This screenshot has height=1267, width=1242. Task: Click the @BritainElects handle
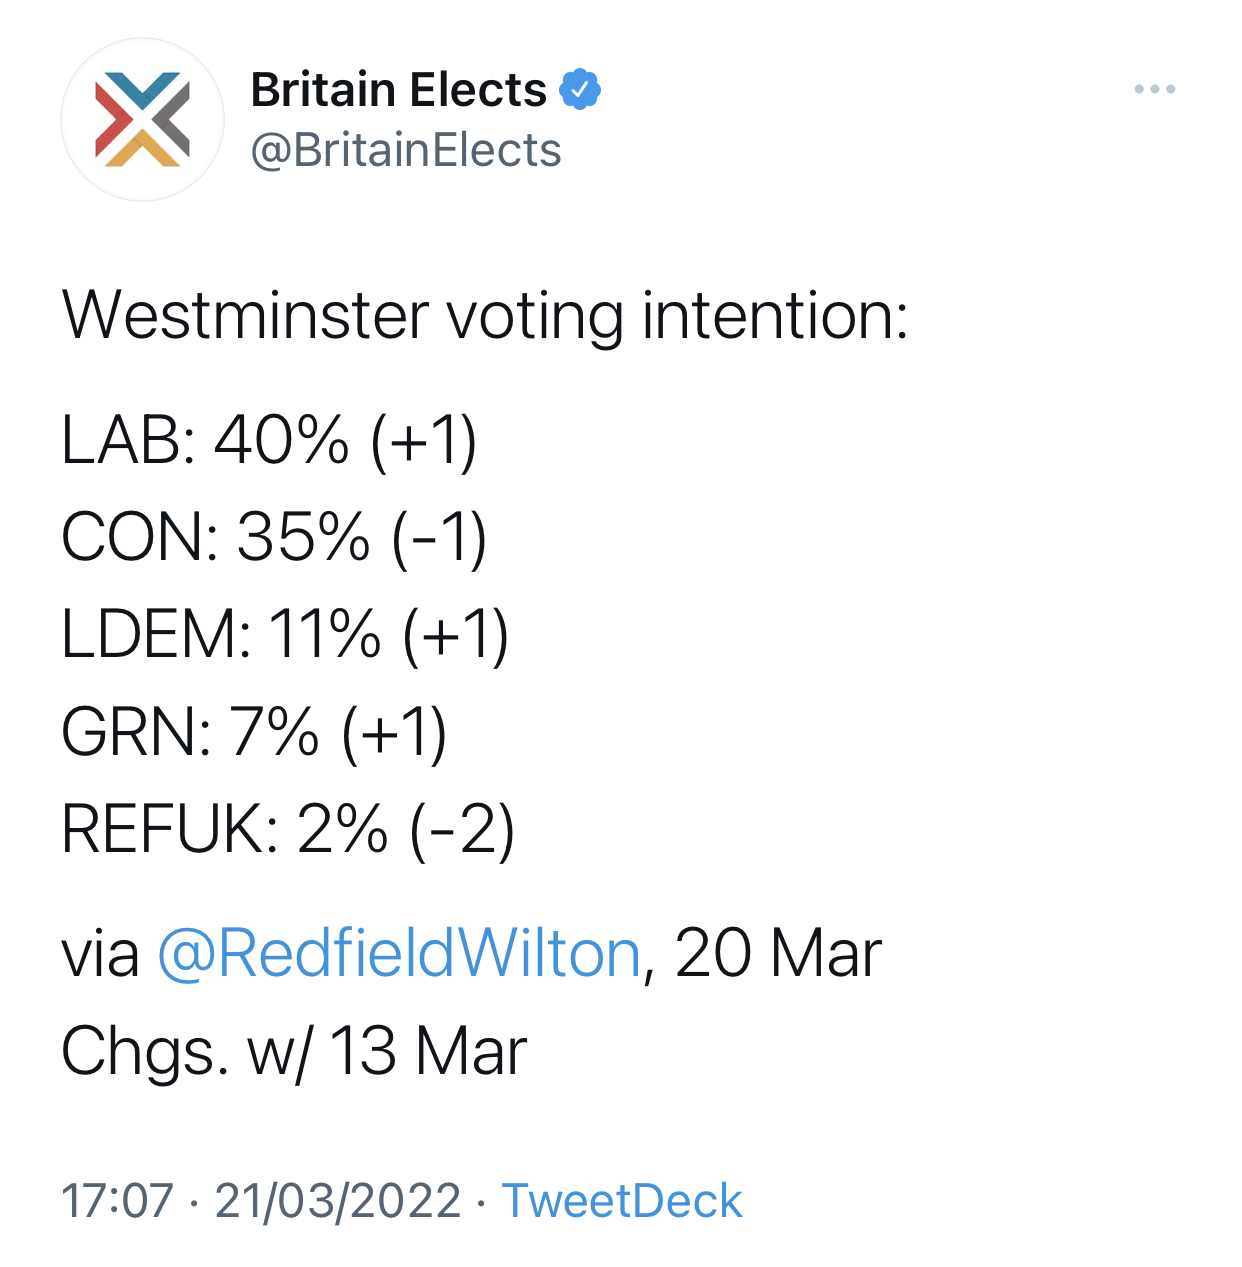tap(406, 151)
